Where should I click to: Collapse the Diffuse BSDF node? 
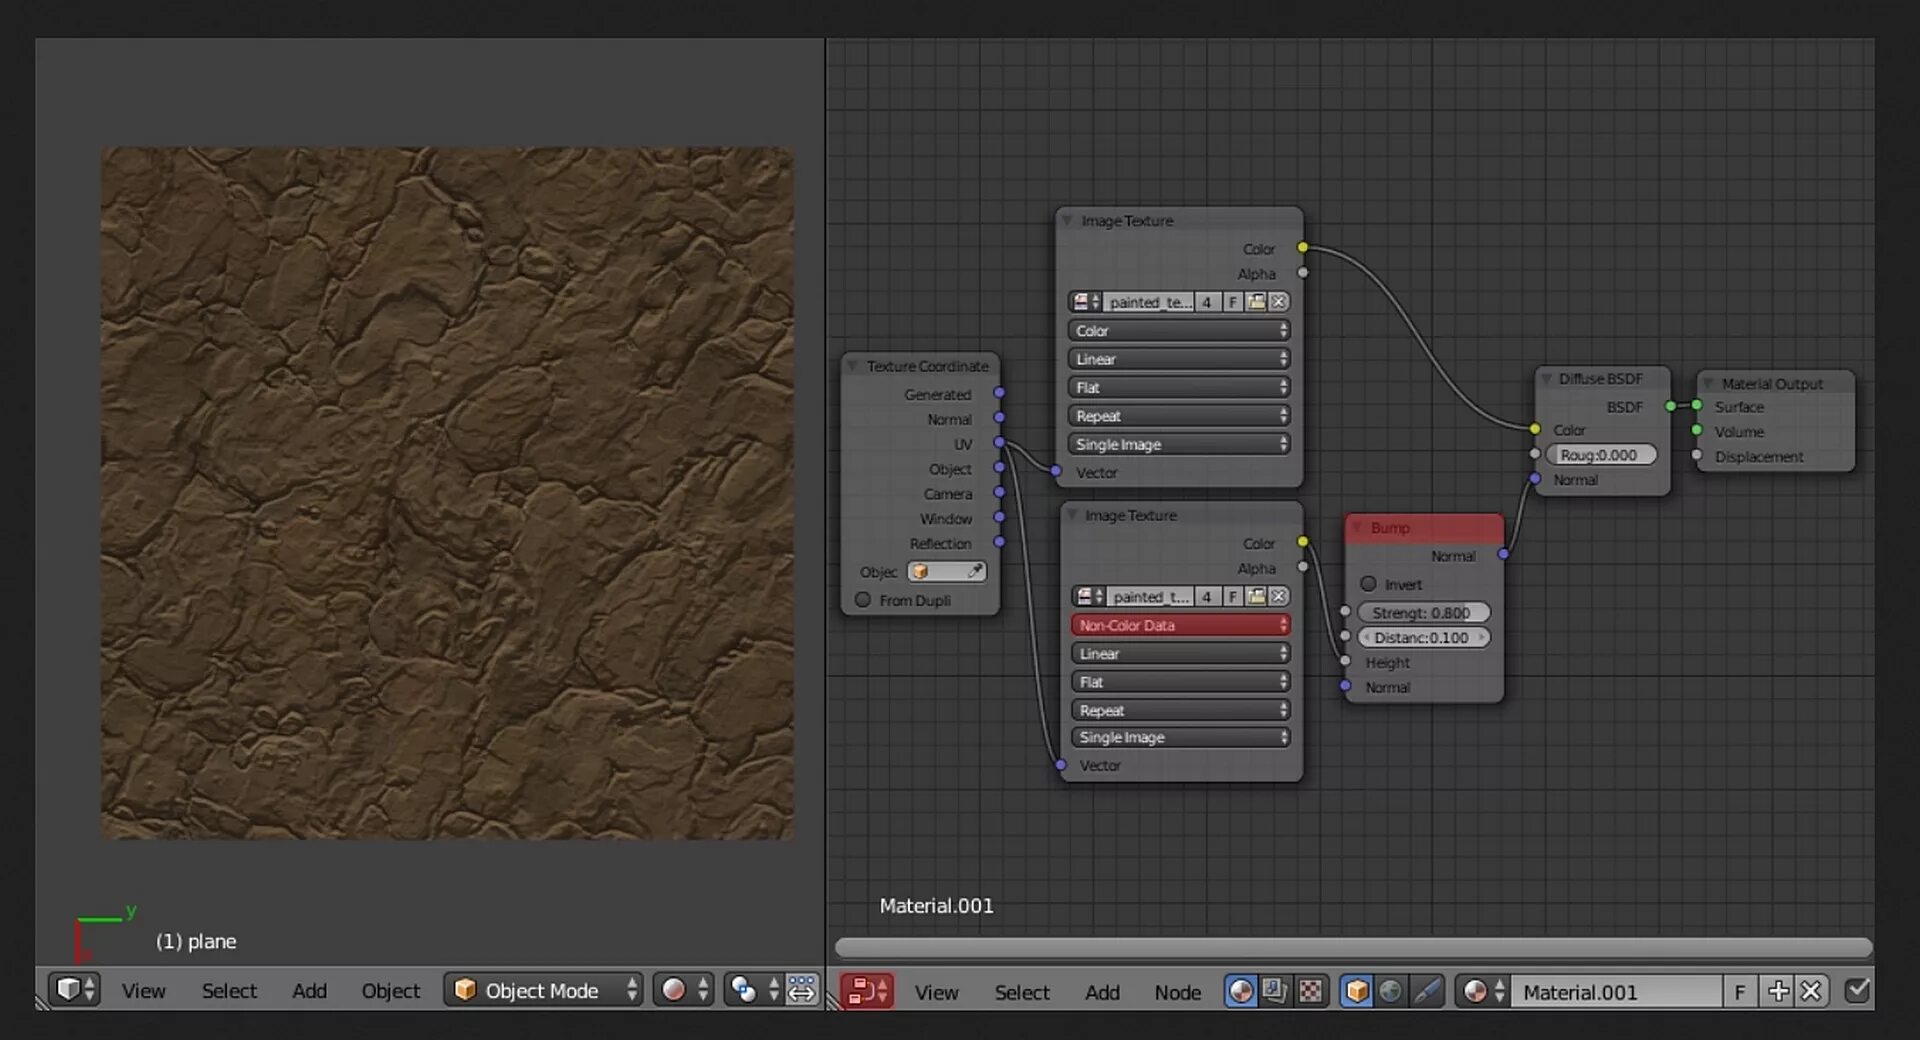click(x=1547, y=379)
